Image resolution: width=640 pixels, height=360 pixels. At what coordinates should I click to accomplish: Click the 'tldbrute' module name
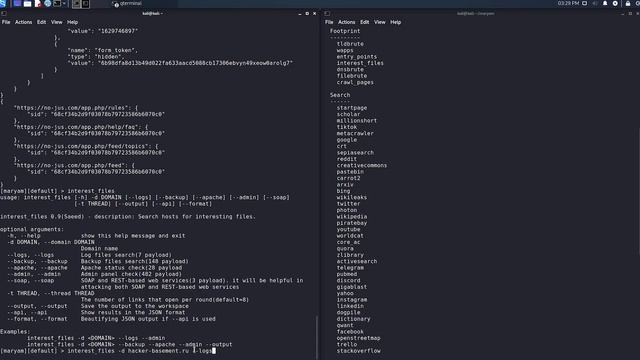tap(350, 44)
